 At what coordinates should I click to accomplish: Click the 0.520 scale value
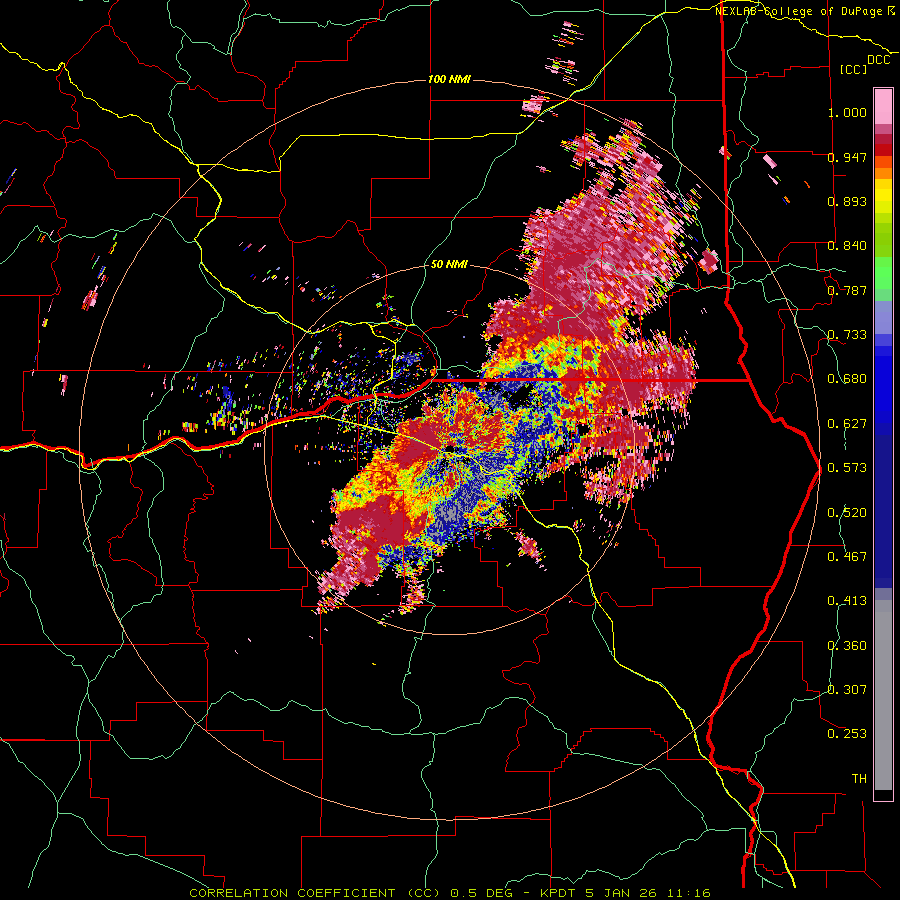tap(847, 513)
